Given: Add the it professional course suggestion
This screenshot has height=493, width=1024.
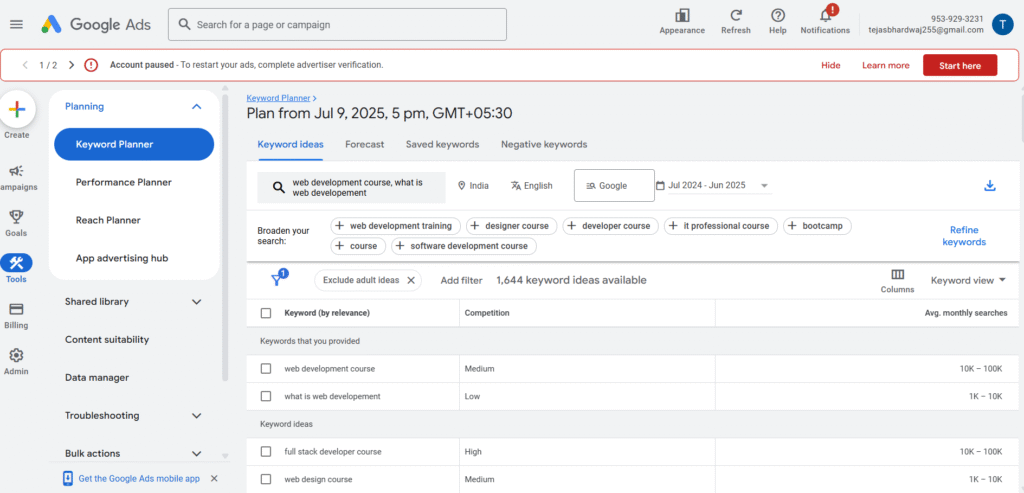Looking at the screenshot, I should (721, 226).
